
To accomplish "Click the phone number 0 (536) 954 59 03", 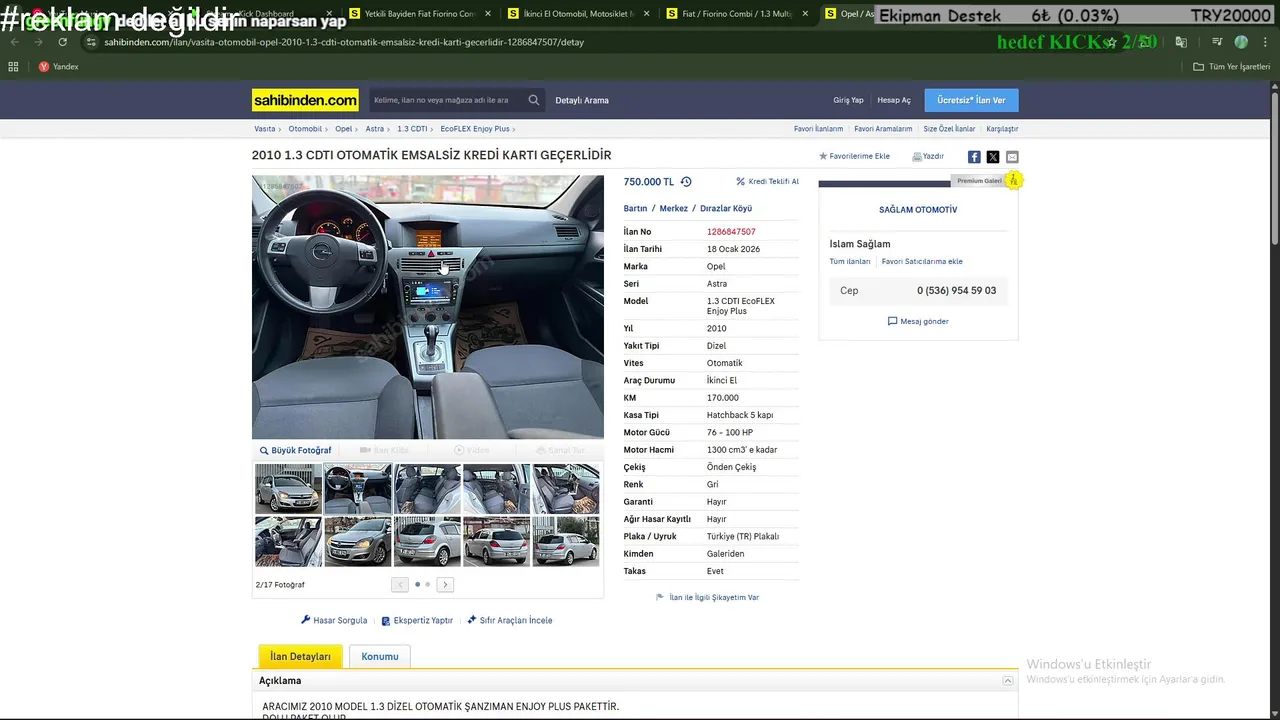I will coord(956,291).
